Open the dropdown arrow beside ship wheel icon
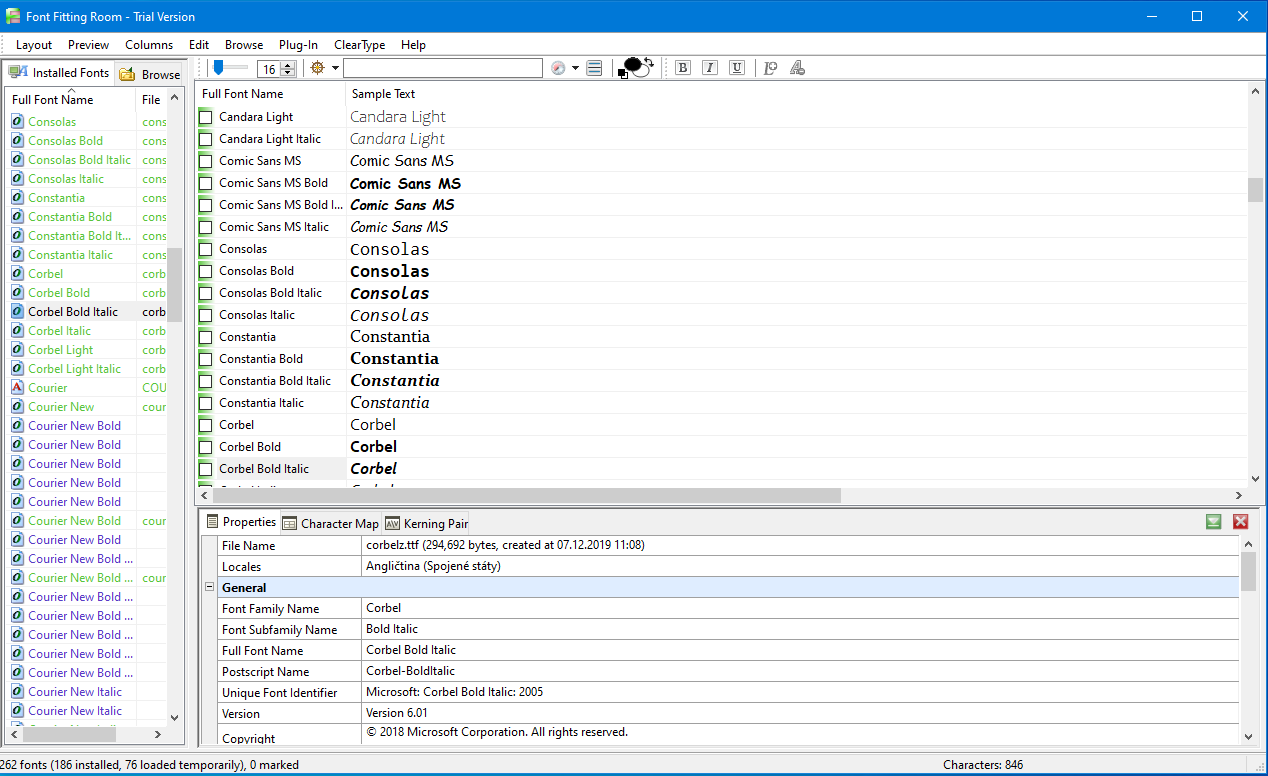The image size is (1268, 776). [335, 68]
